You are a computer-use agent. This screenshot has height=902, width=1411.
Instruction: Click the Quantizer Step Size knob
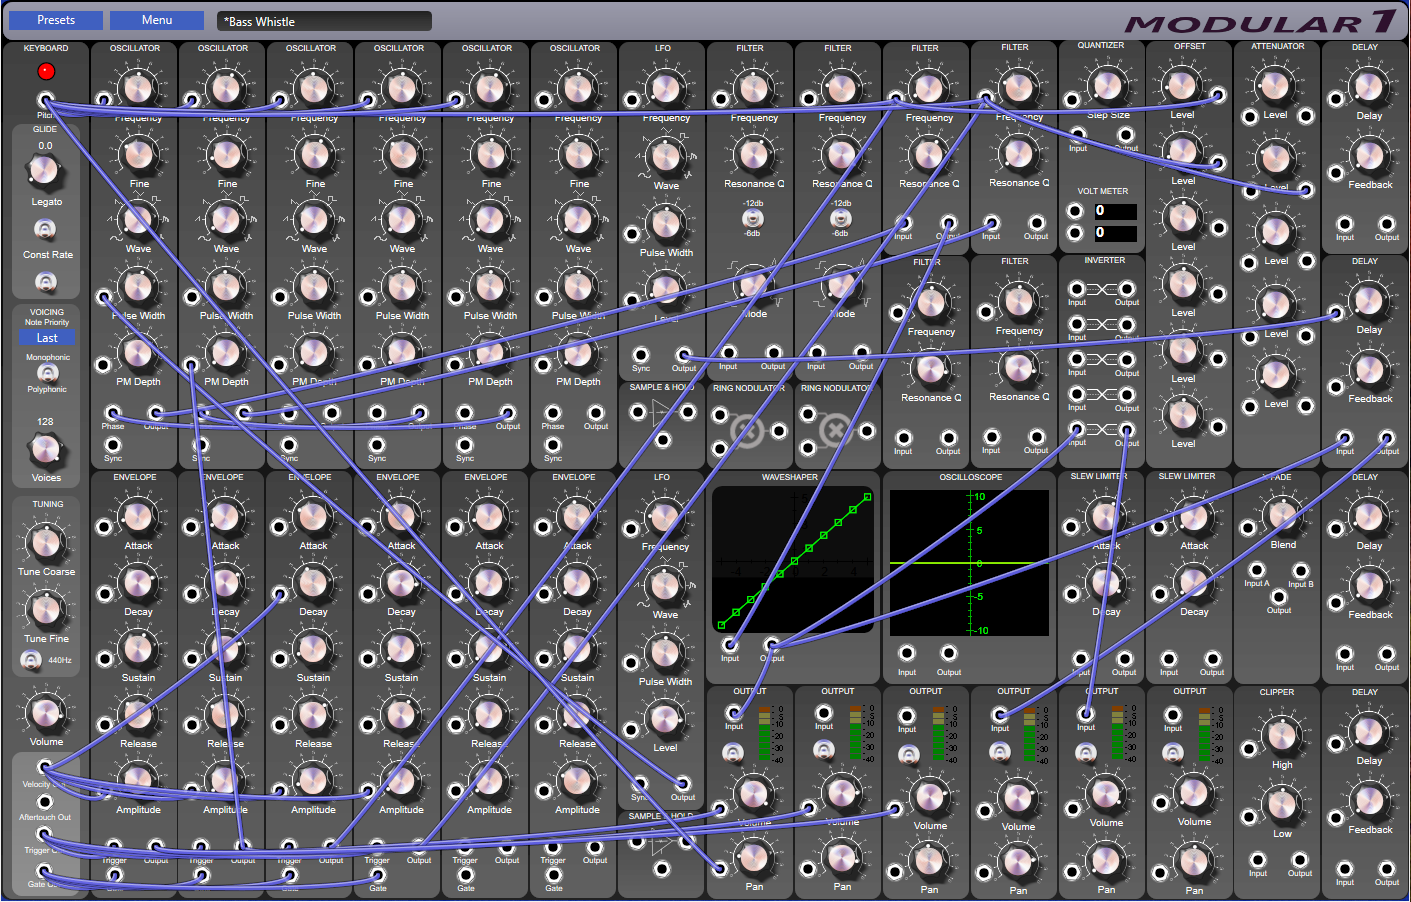click(1106, 86)
